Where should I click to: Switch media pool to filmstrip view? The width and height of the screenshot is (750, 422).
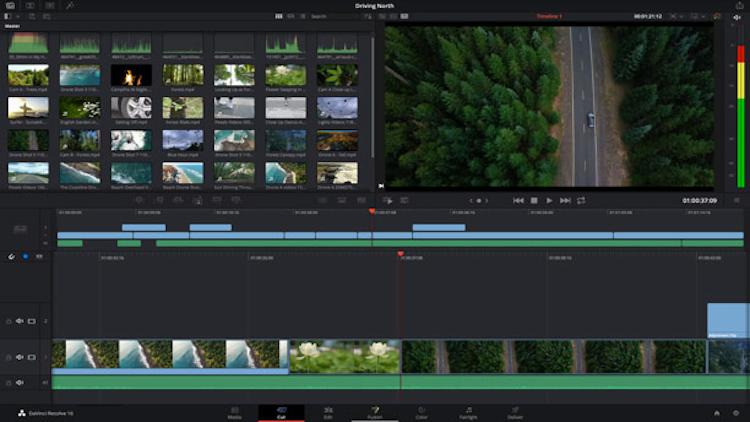[291, 16]
